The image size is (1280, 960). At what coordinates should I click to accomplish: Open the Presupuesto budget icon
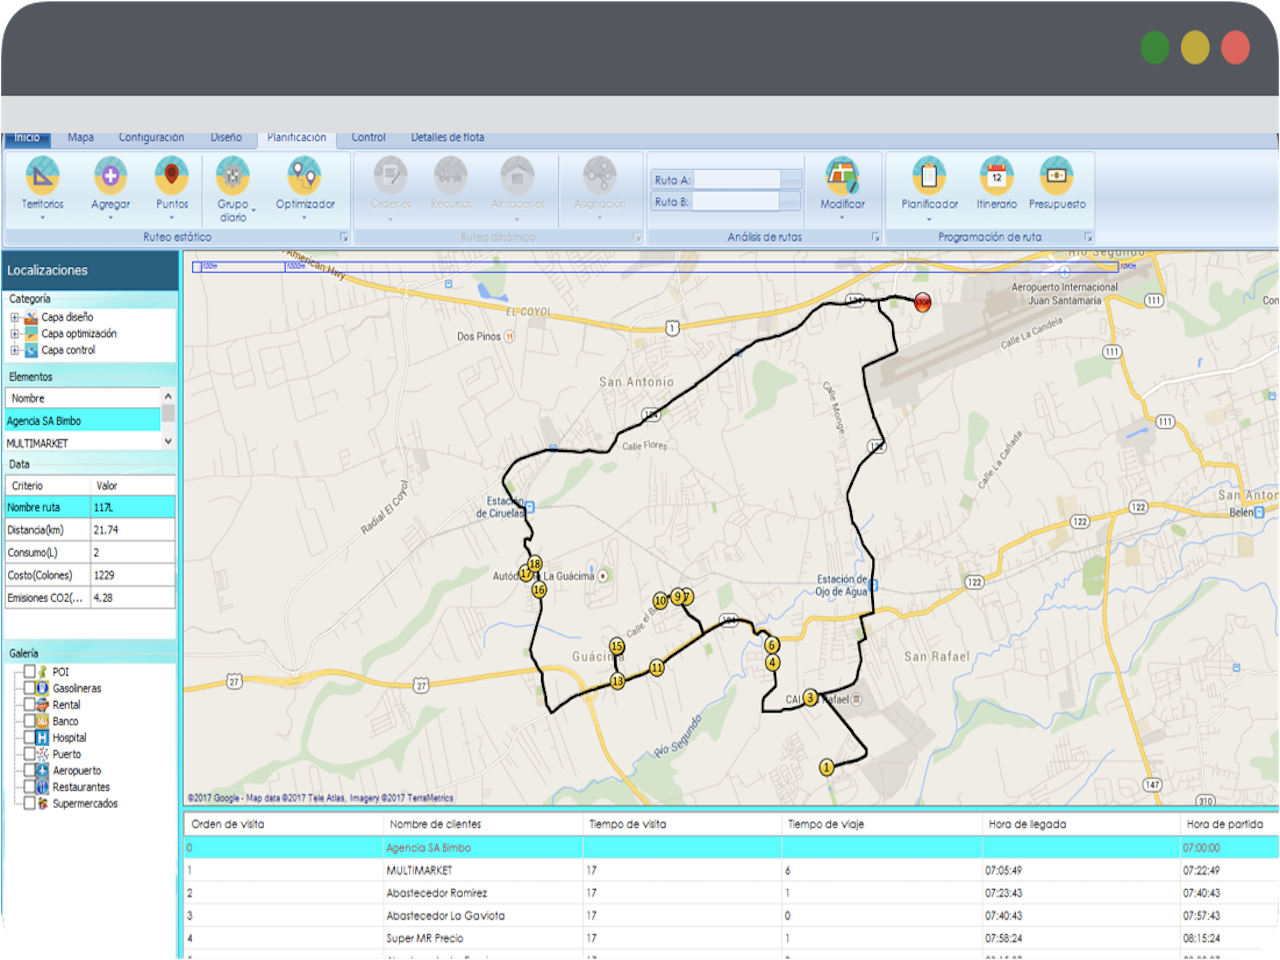tap(1057, 177)
